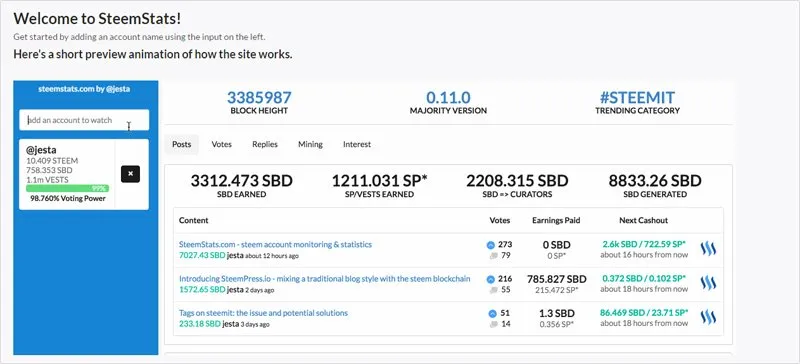Screen dimensions: 800x364
Task: Click the 86.469 SBD / 23.71 SP* cashout
Action: [x=644, y=312]
